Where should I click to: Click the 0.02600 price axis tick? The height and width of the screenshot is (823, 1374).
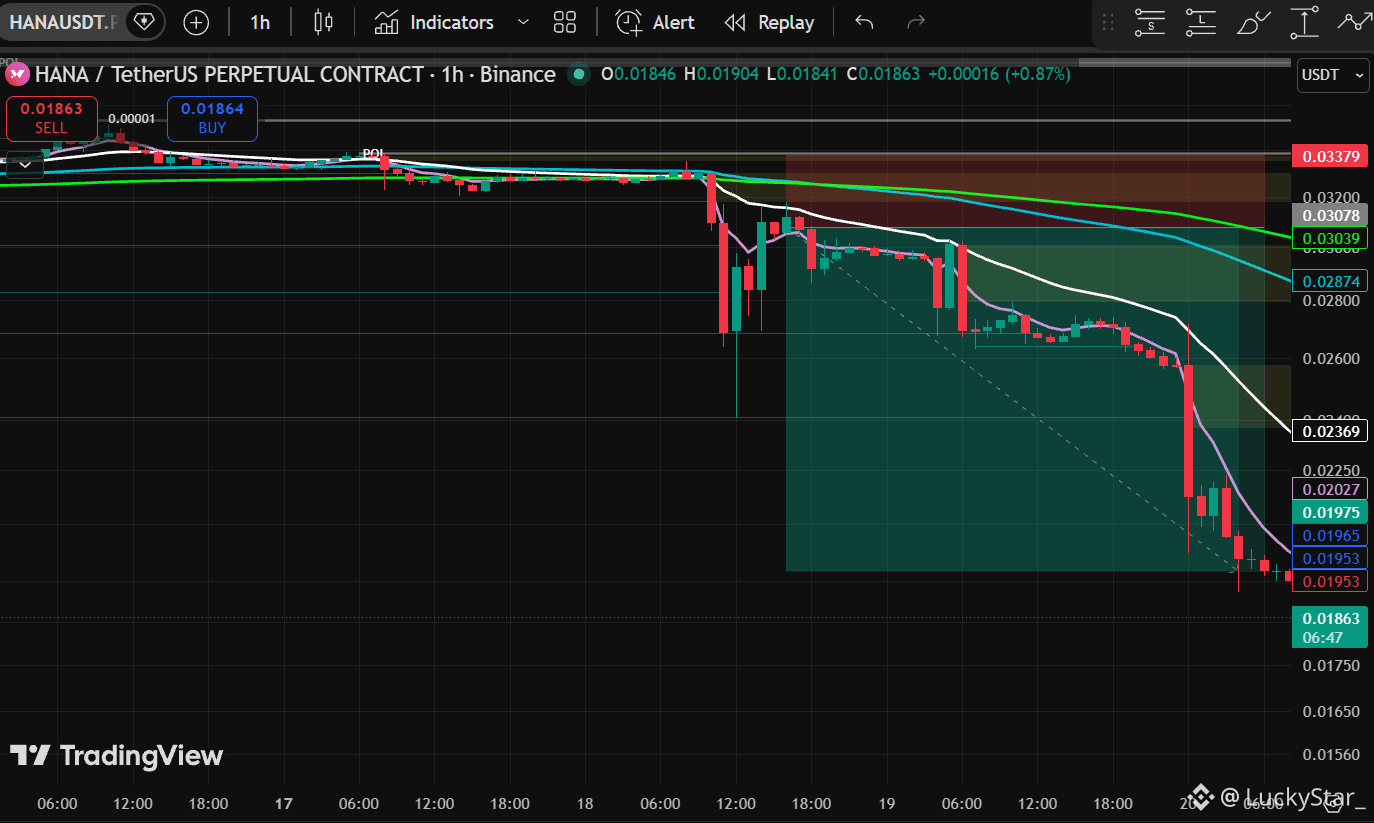coord(1330,358)
